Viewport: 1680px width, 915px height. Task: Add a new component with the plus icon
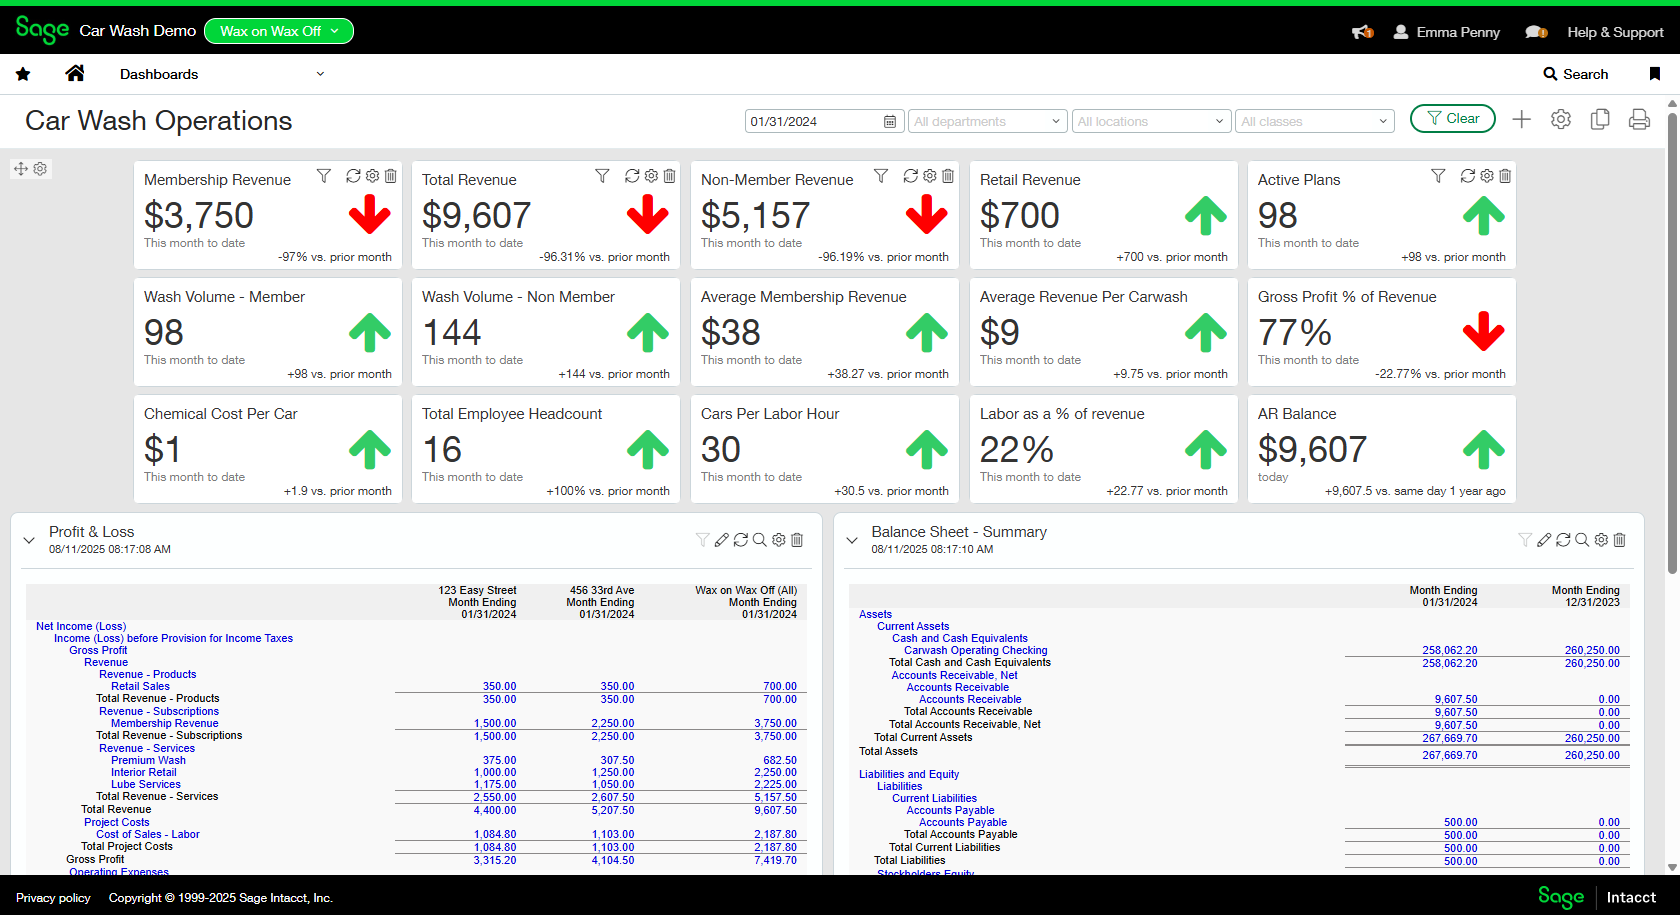point(1521,119)
